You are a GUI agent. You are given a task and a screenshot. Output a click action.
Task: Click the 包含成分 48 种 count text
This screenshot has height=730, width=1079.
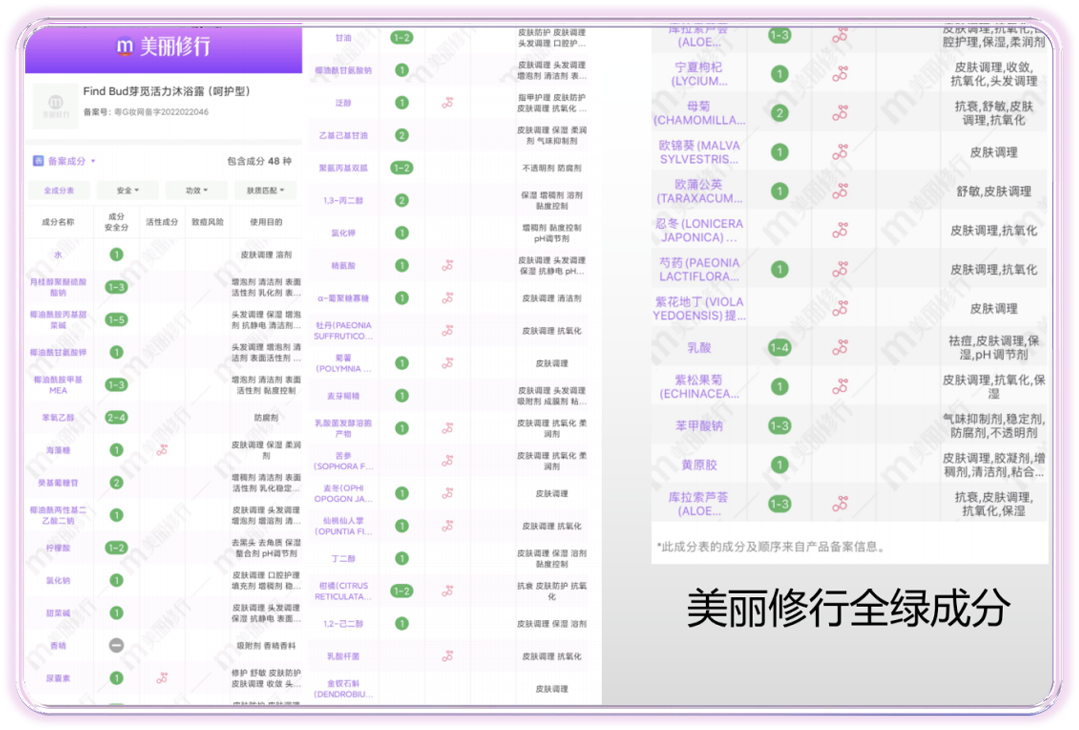pyautogui.click(x=259, y=161)
